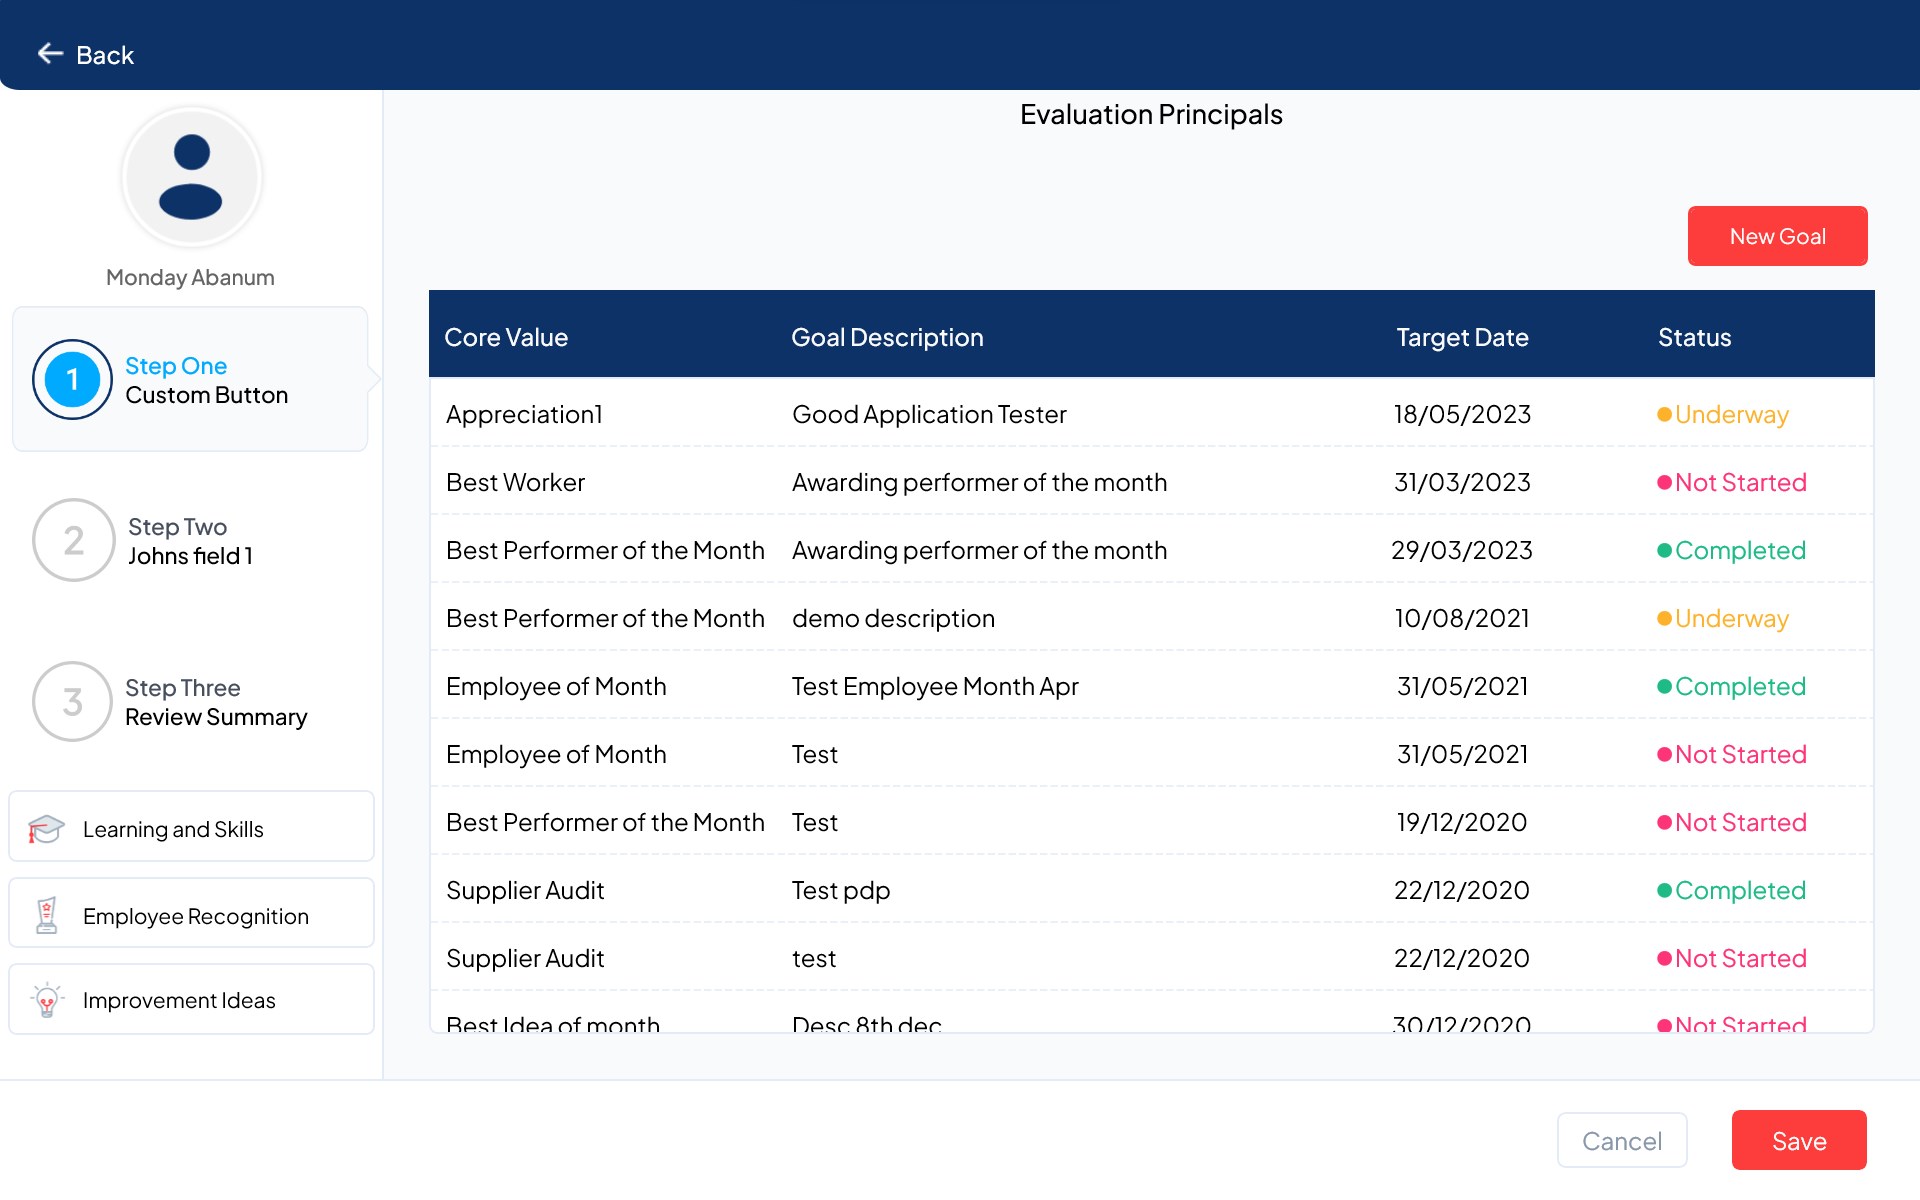Click the user profile avatar
Screen dimensions: 1920x1200
(191, 178)
